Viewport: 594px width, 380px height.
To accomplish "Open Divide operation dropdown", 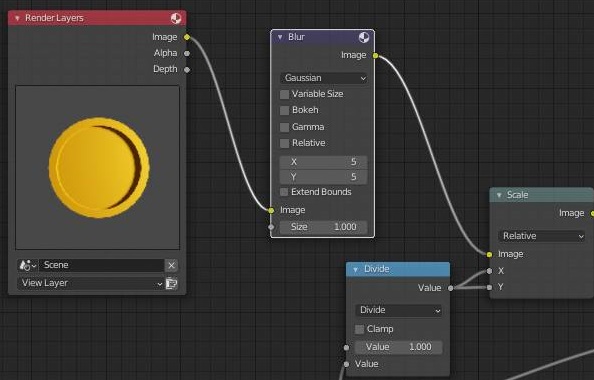I will (399, 310).
